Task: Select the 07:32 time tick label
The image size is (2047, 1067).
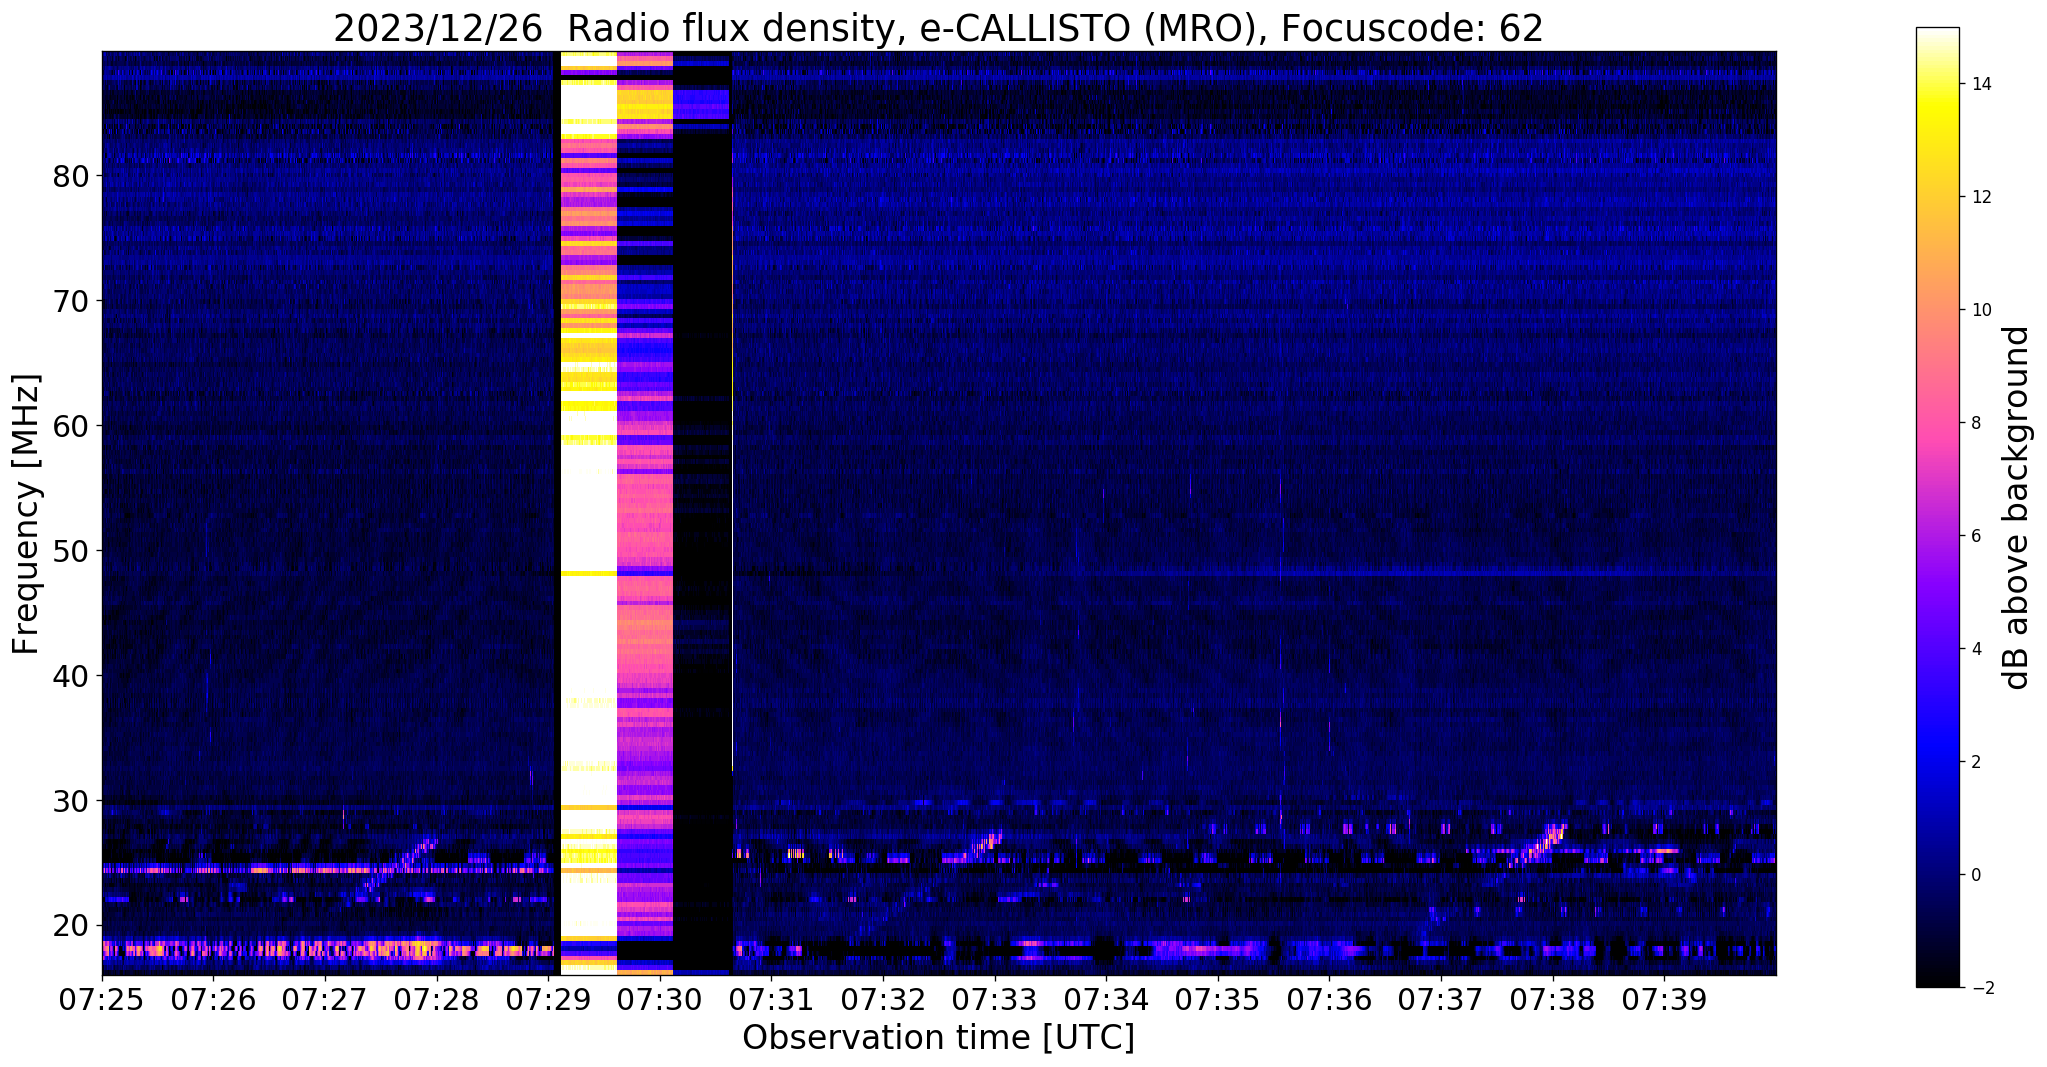Action: point(883,999)
